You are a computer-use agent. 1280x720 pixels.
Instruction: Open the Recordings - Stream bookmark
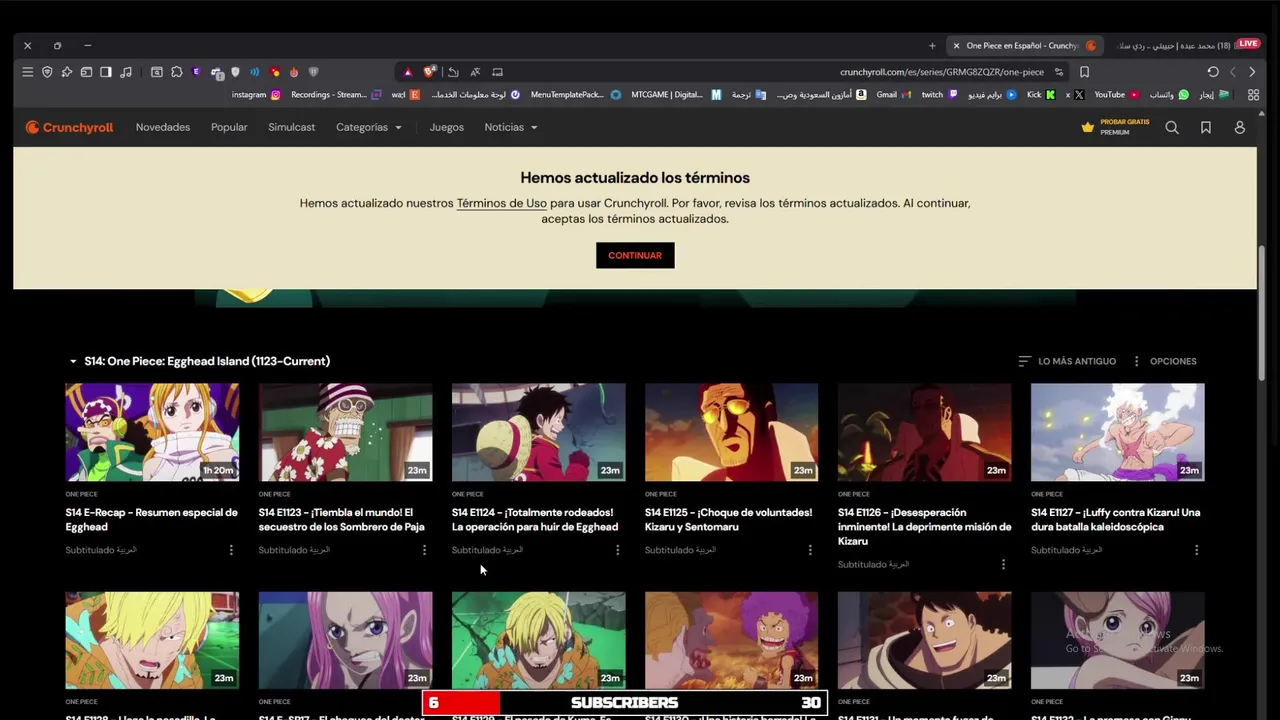click(336, 95)
